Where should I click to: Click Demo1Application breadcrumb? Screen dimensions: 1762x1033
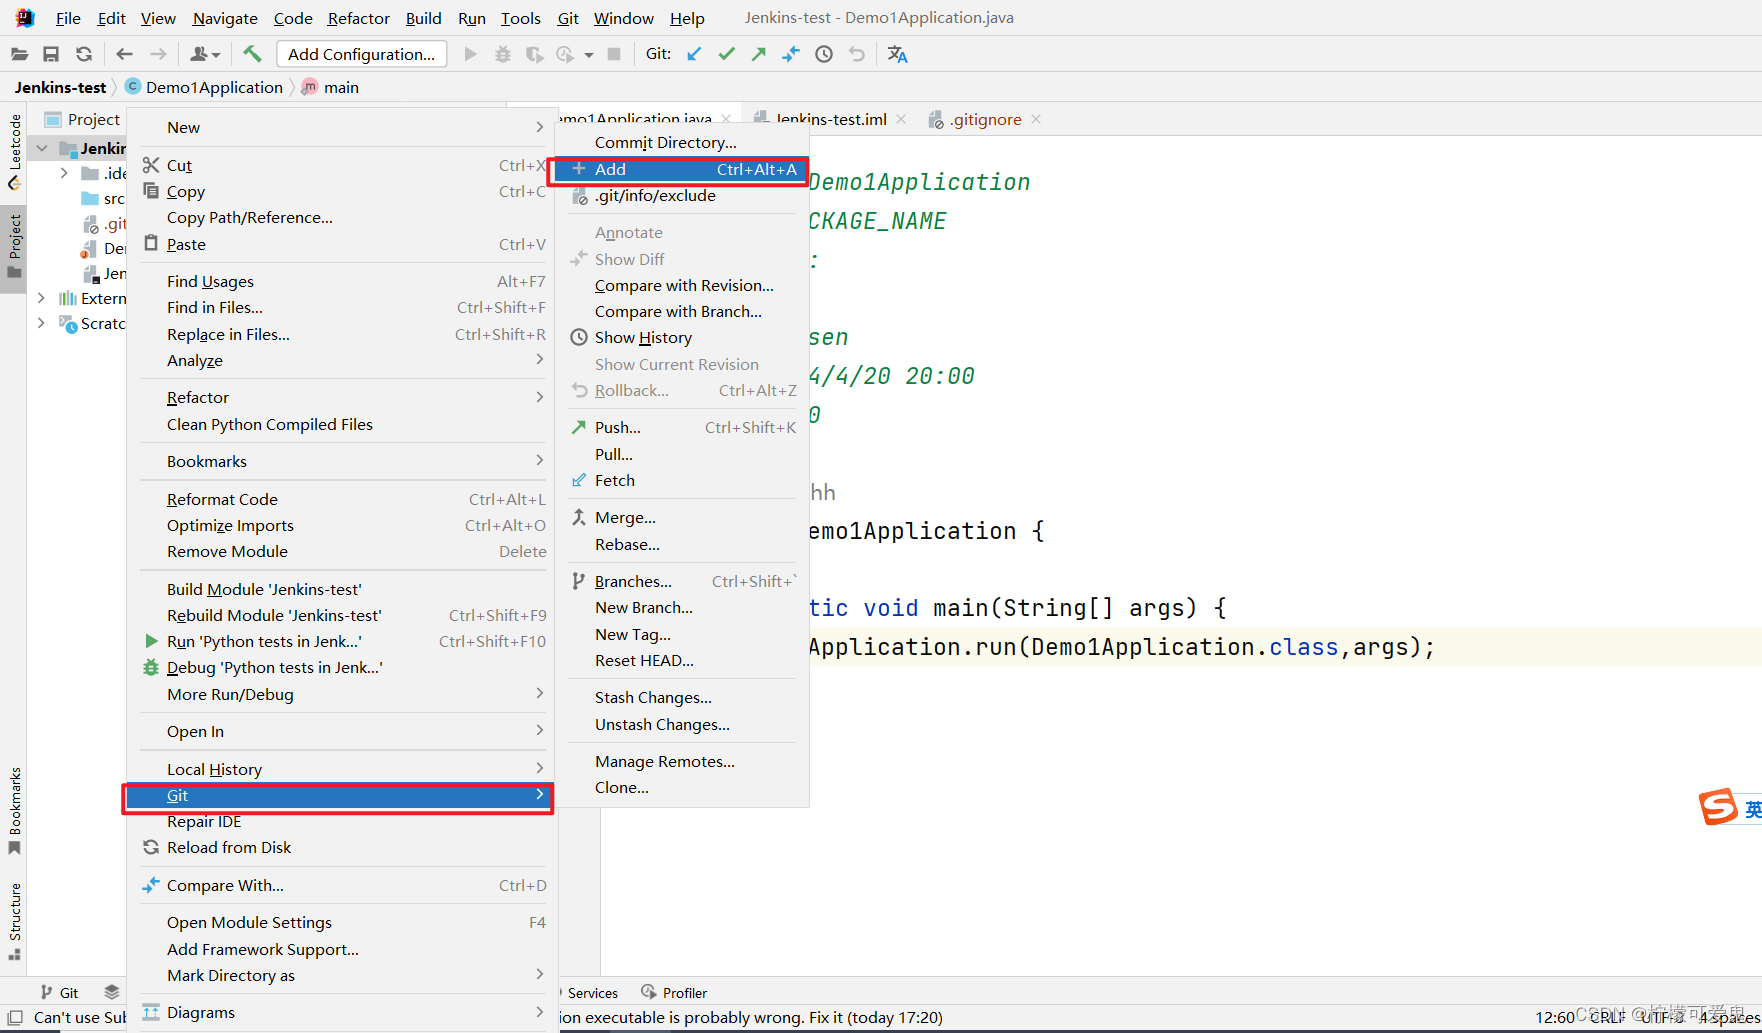pos(204,87)
